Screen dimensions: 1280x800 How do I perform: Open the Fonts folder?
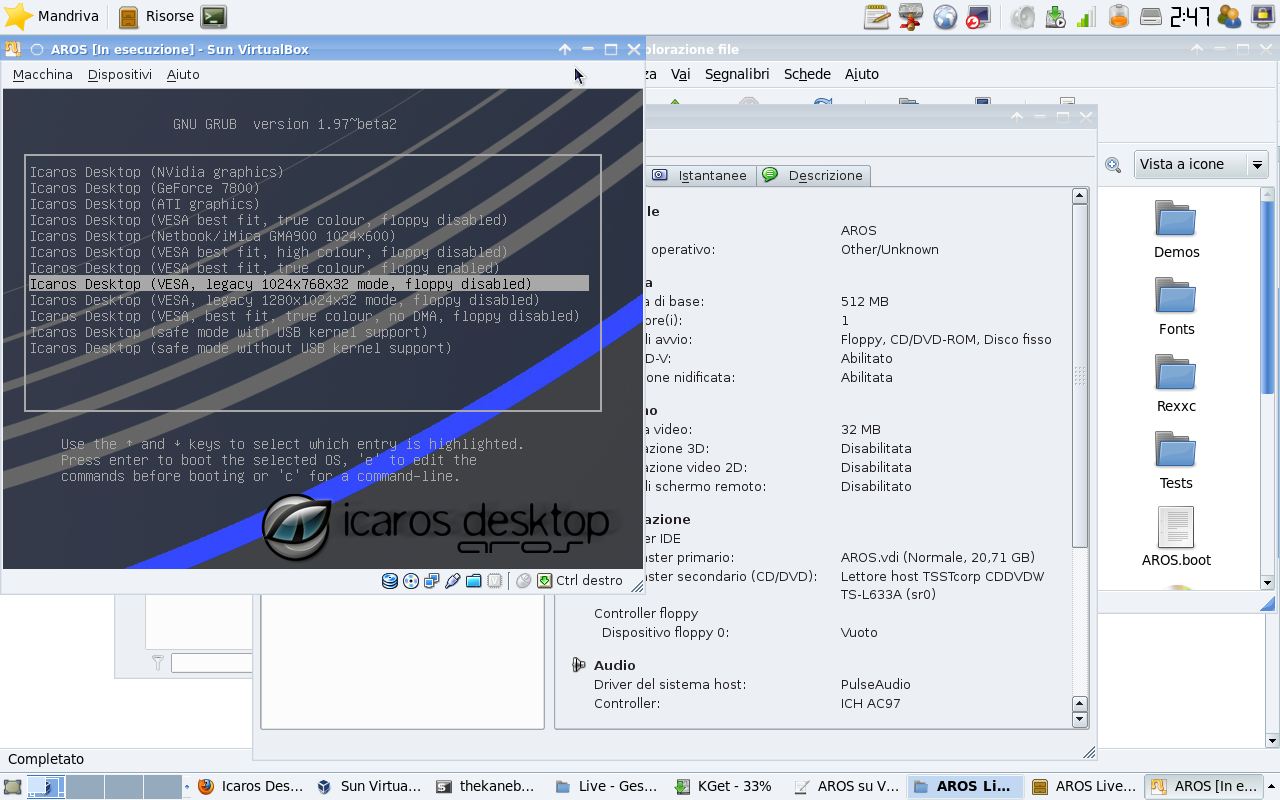(x=1176, y=307)
